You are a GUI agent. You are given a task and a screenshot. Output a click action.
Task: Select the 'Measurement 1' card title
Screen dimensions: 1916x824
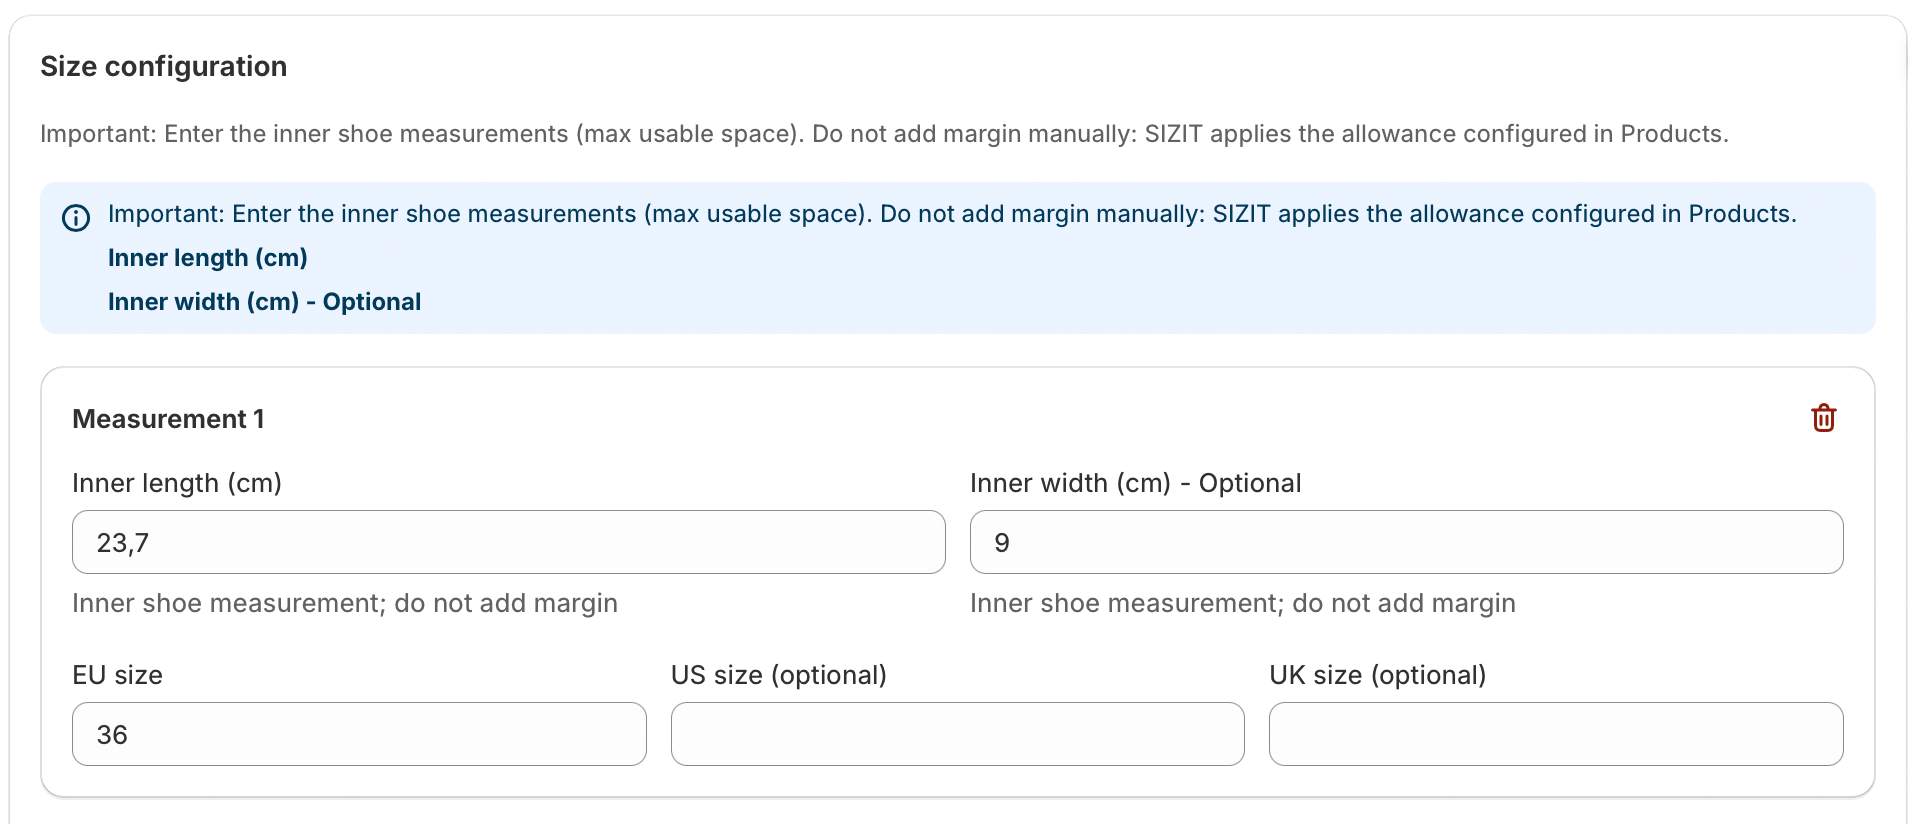tap(168, 419)
